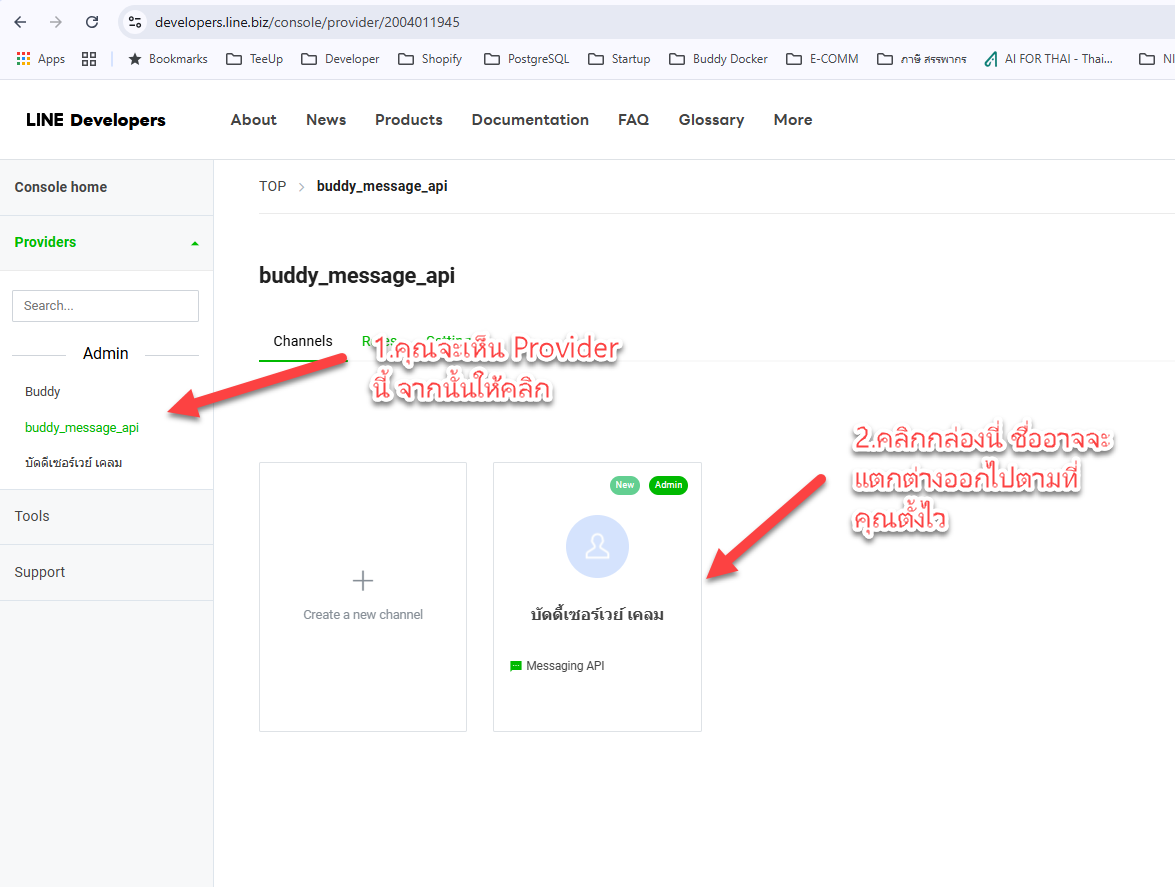Reload the page with refresh icon
This screenshot has height=887, width=1175.
[92, 22]
